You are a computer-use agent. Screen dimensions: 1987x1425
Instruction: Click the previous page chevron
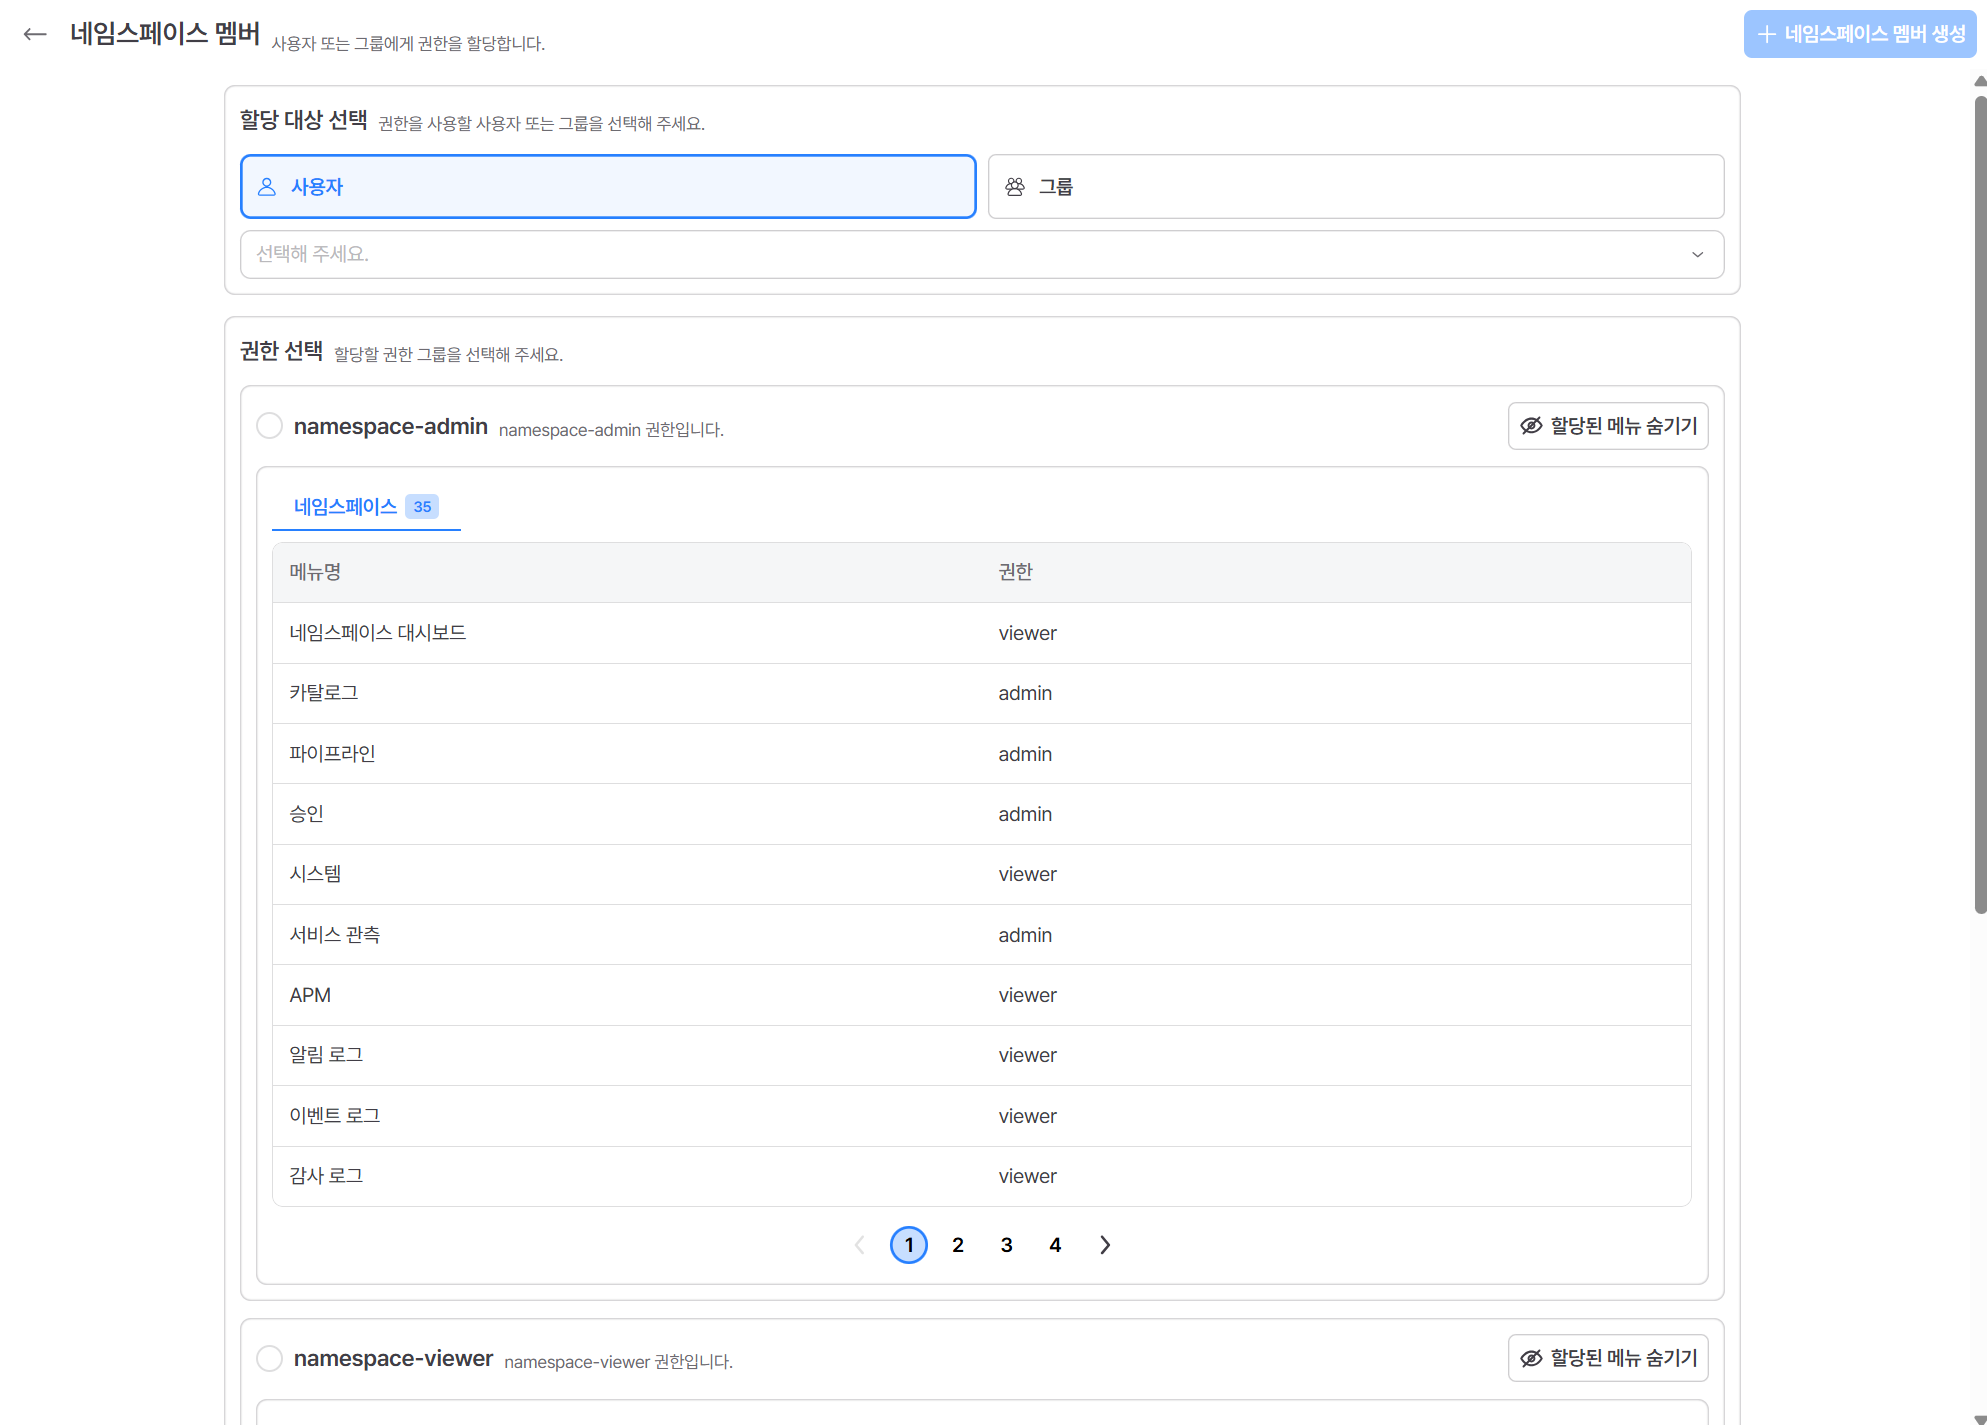860,1245
